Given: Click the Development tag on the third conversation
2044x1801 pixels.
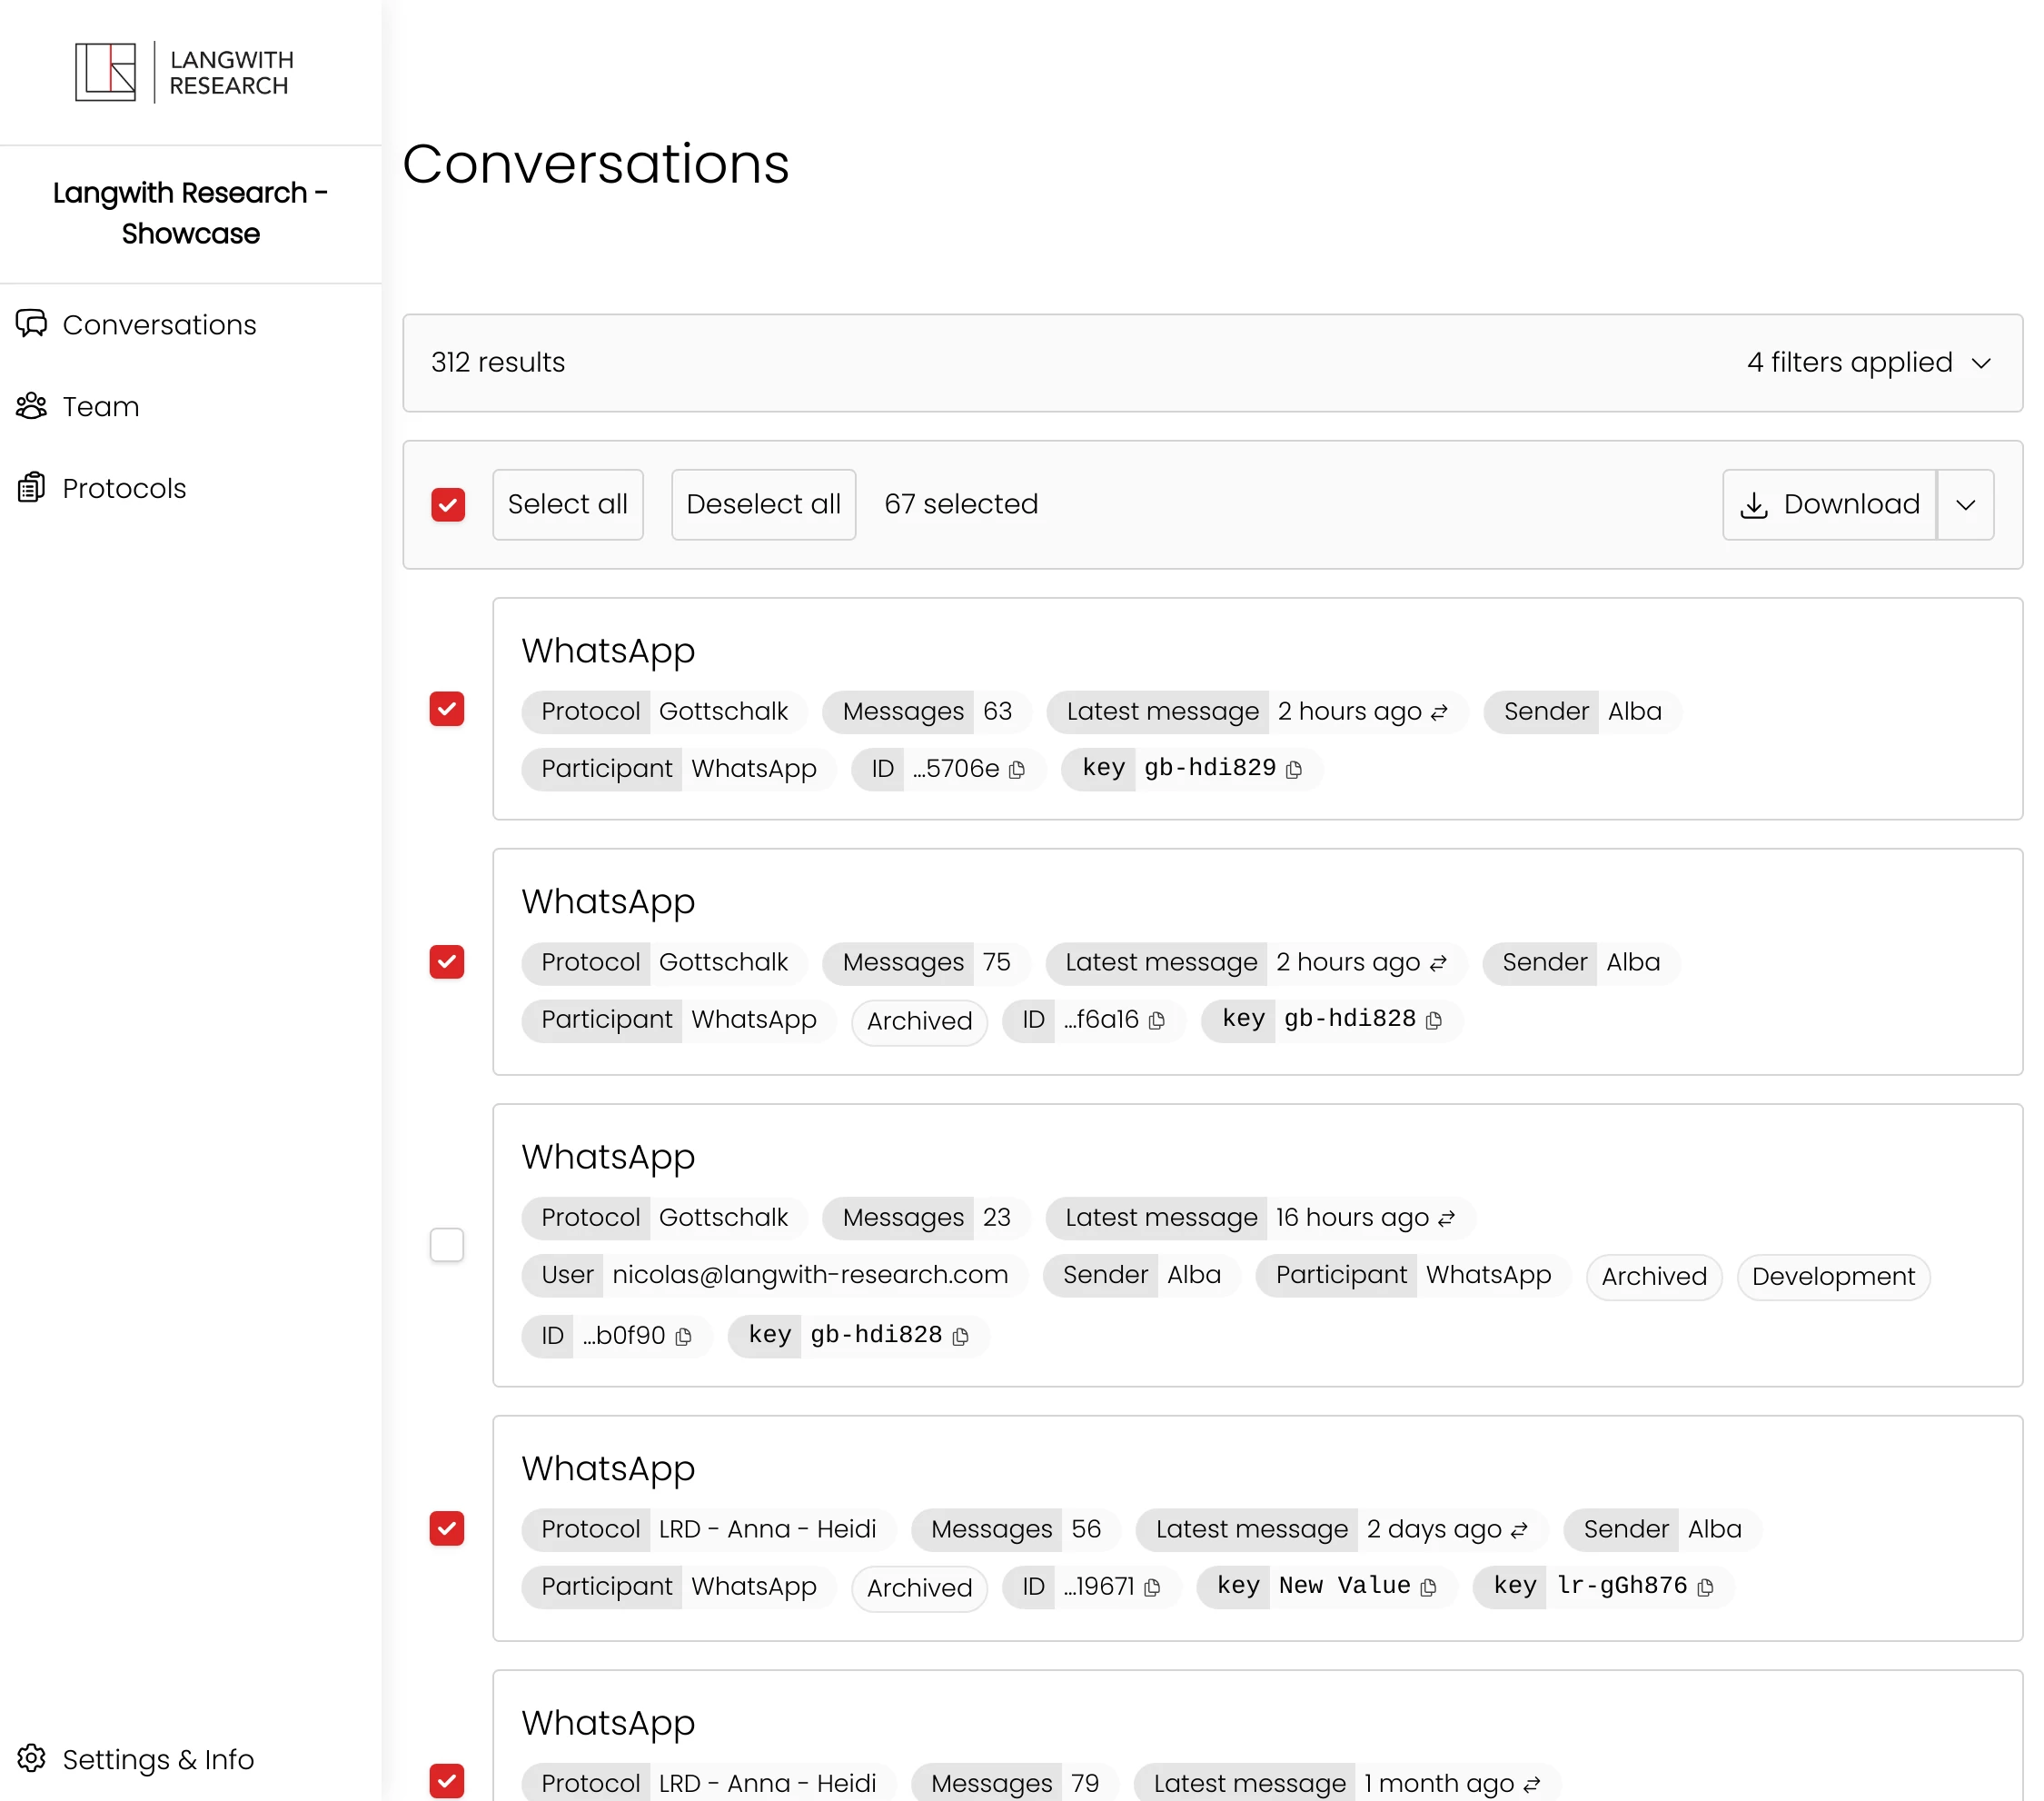Looking at the screenshot, I should (x=1833, y=1277).
